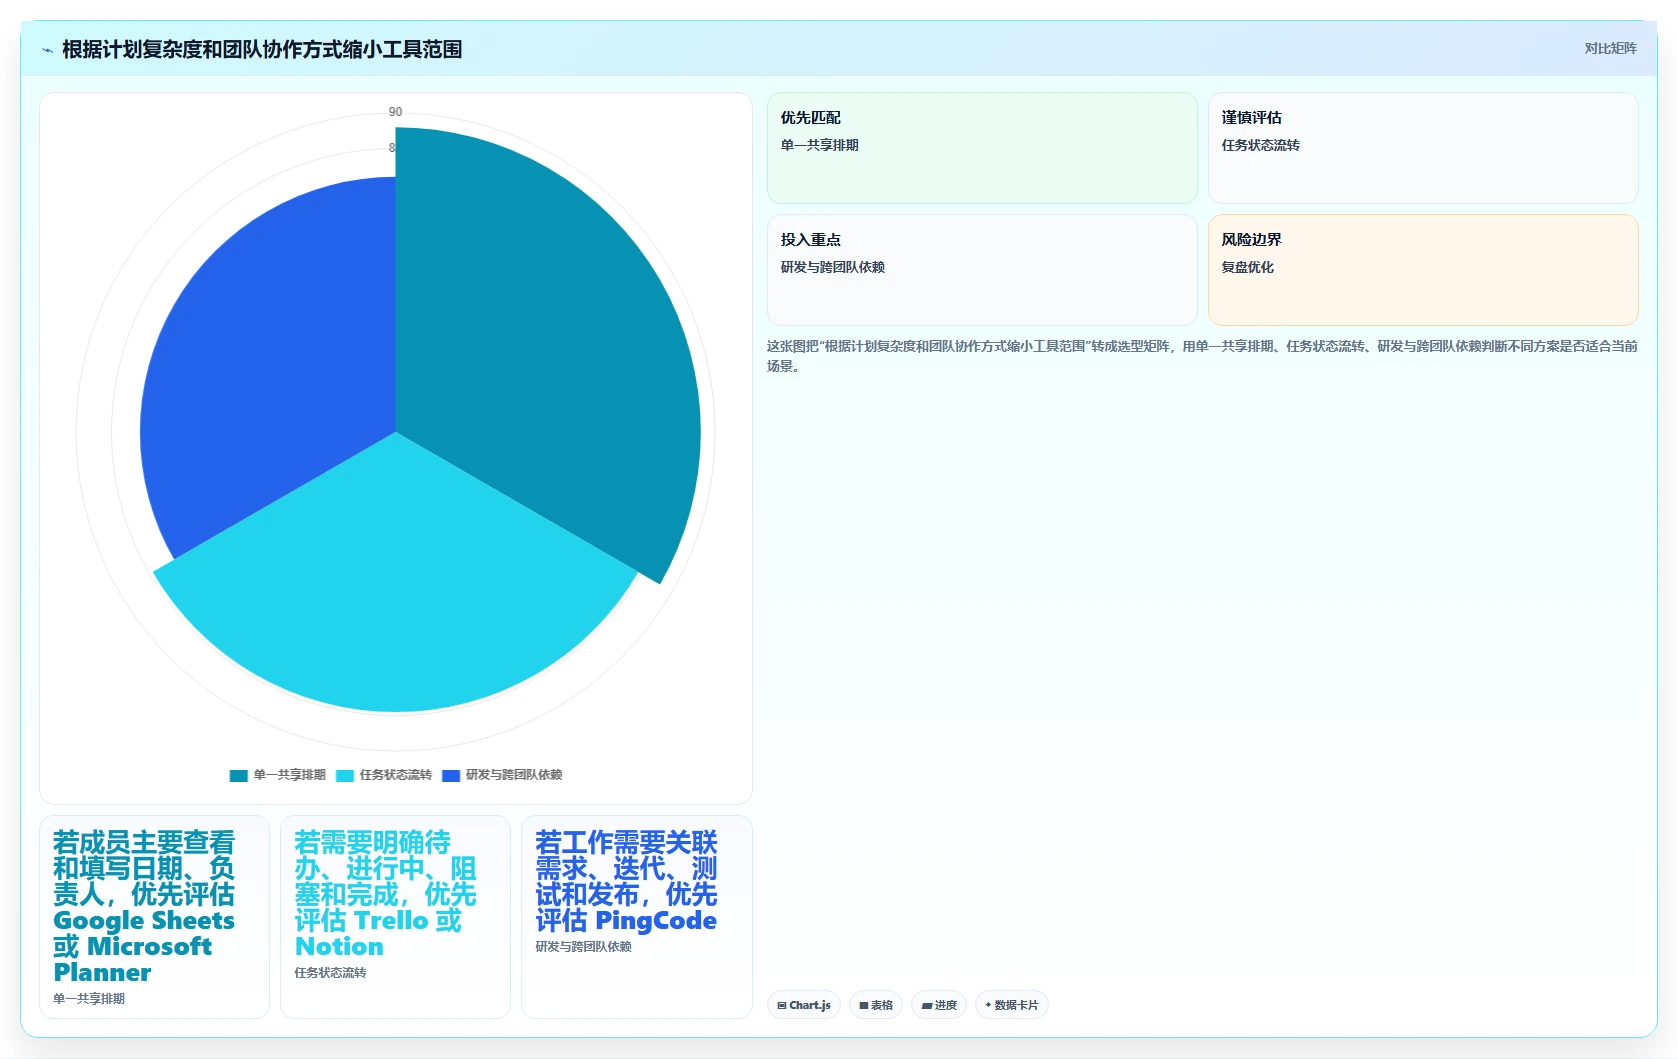Open the 风险边界 card

coord(1423,270)
